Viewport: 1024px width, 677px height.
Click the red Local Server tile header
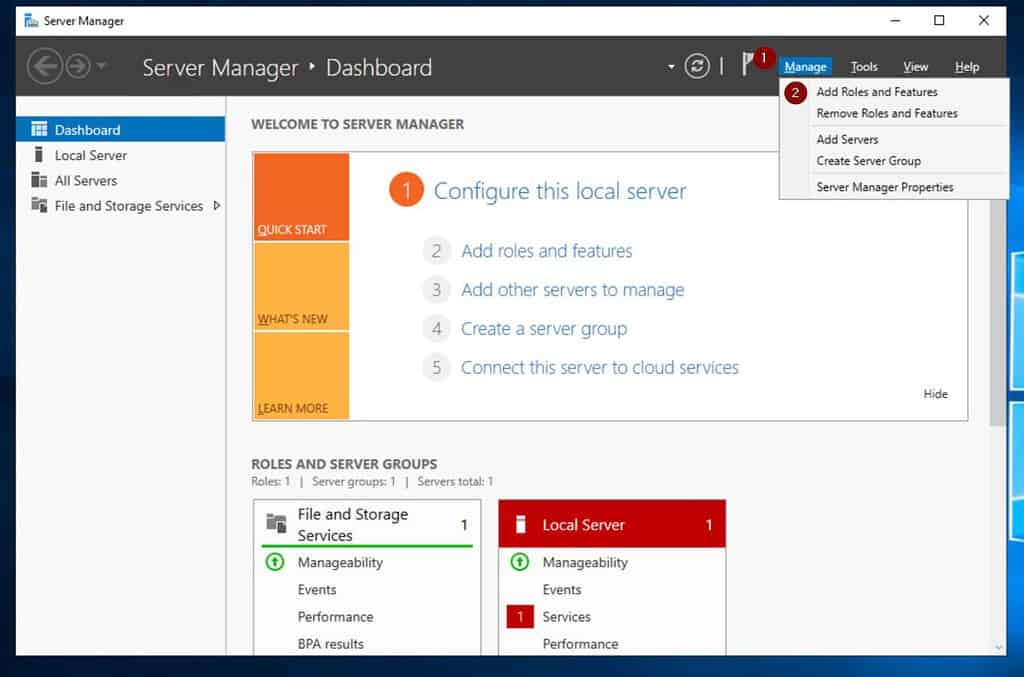pos(612,524)
